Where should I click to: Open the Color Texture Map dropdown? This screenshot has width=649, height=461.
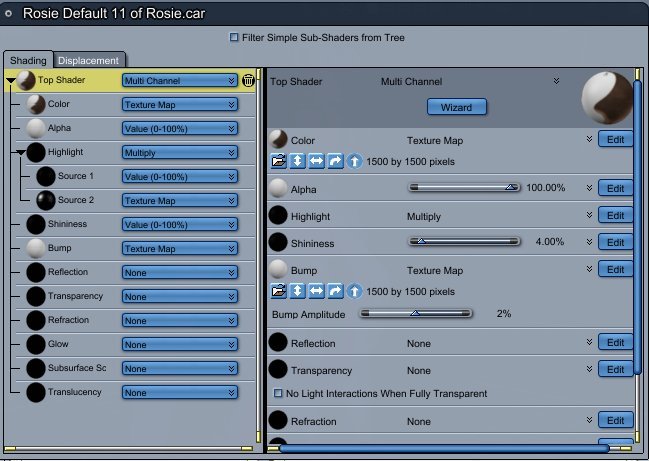180,105
